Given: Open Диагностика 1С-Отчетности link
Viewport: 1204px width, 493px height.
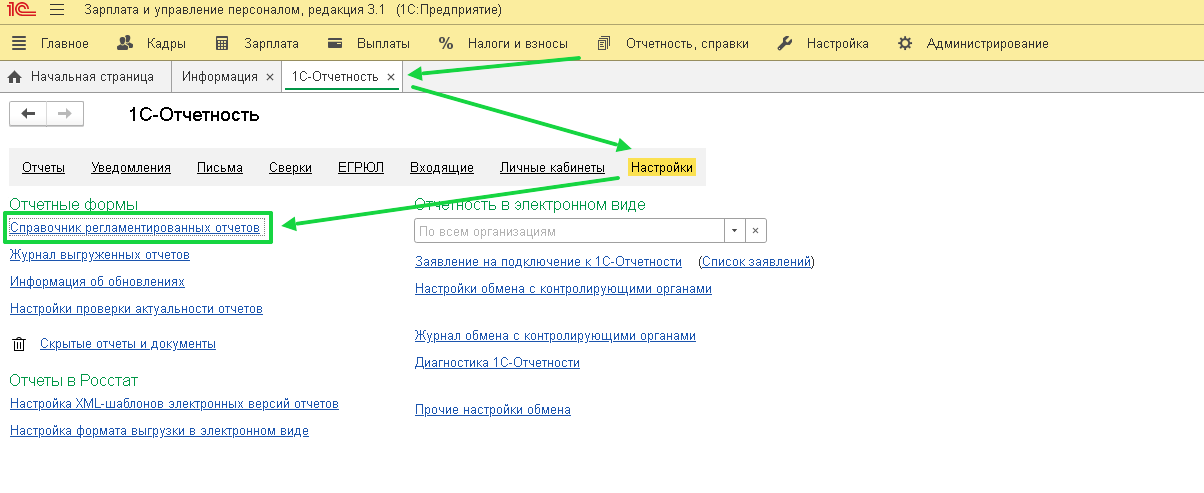Looking at the screenshot, I should point(497,363).
